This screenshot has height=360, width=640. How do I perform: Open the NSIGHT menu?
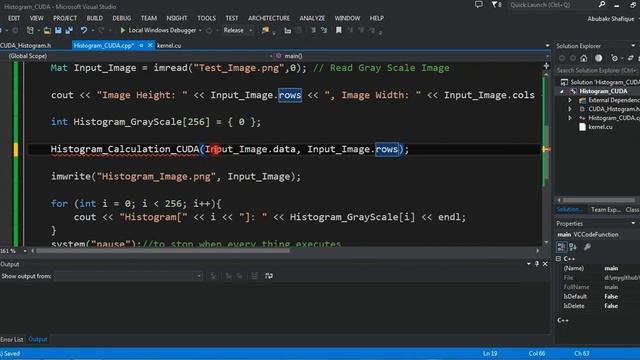click(x=177, y=18)
